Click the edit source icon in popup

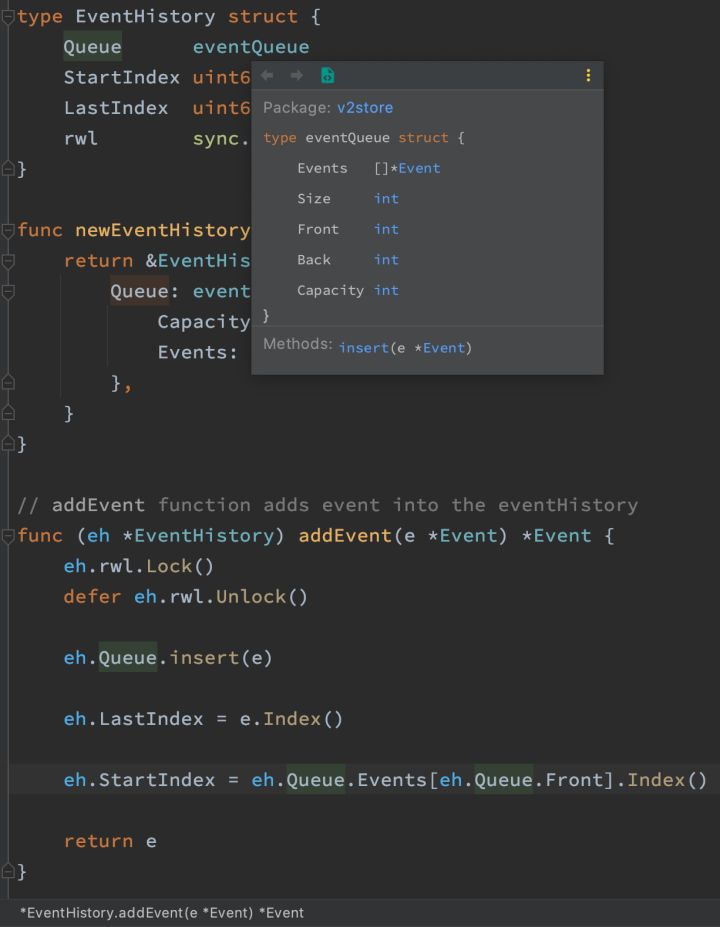[x=327, y=76]
